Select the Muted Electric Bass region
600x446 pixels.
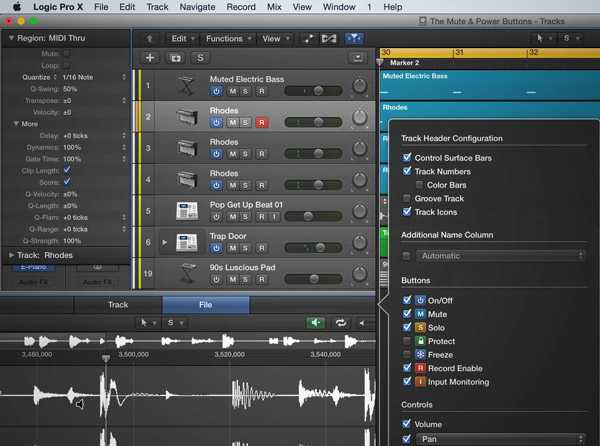(x=489, y=85)
